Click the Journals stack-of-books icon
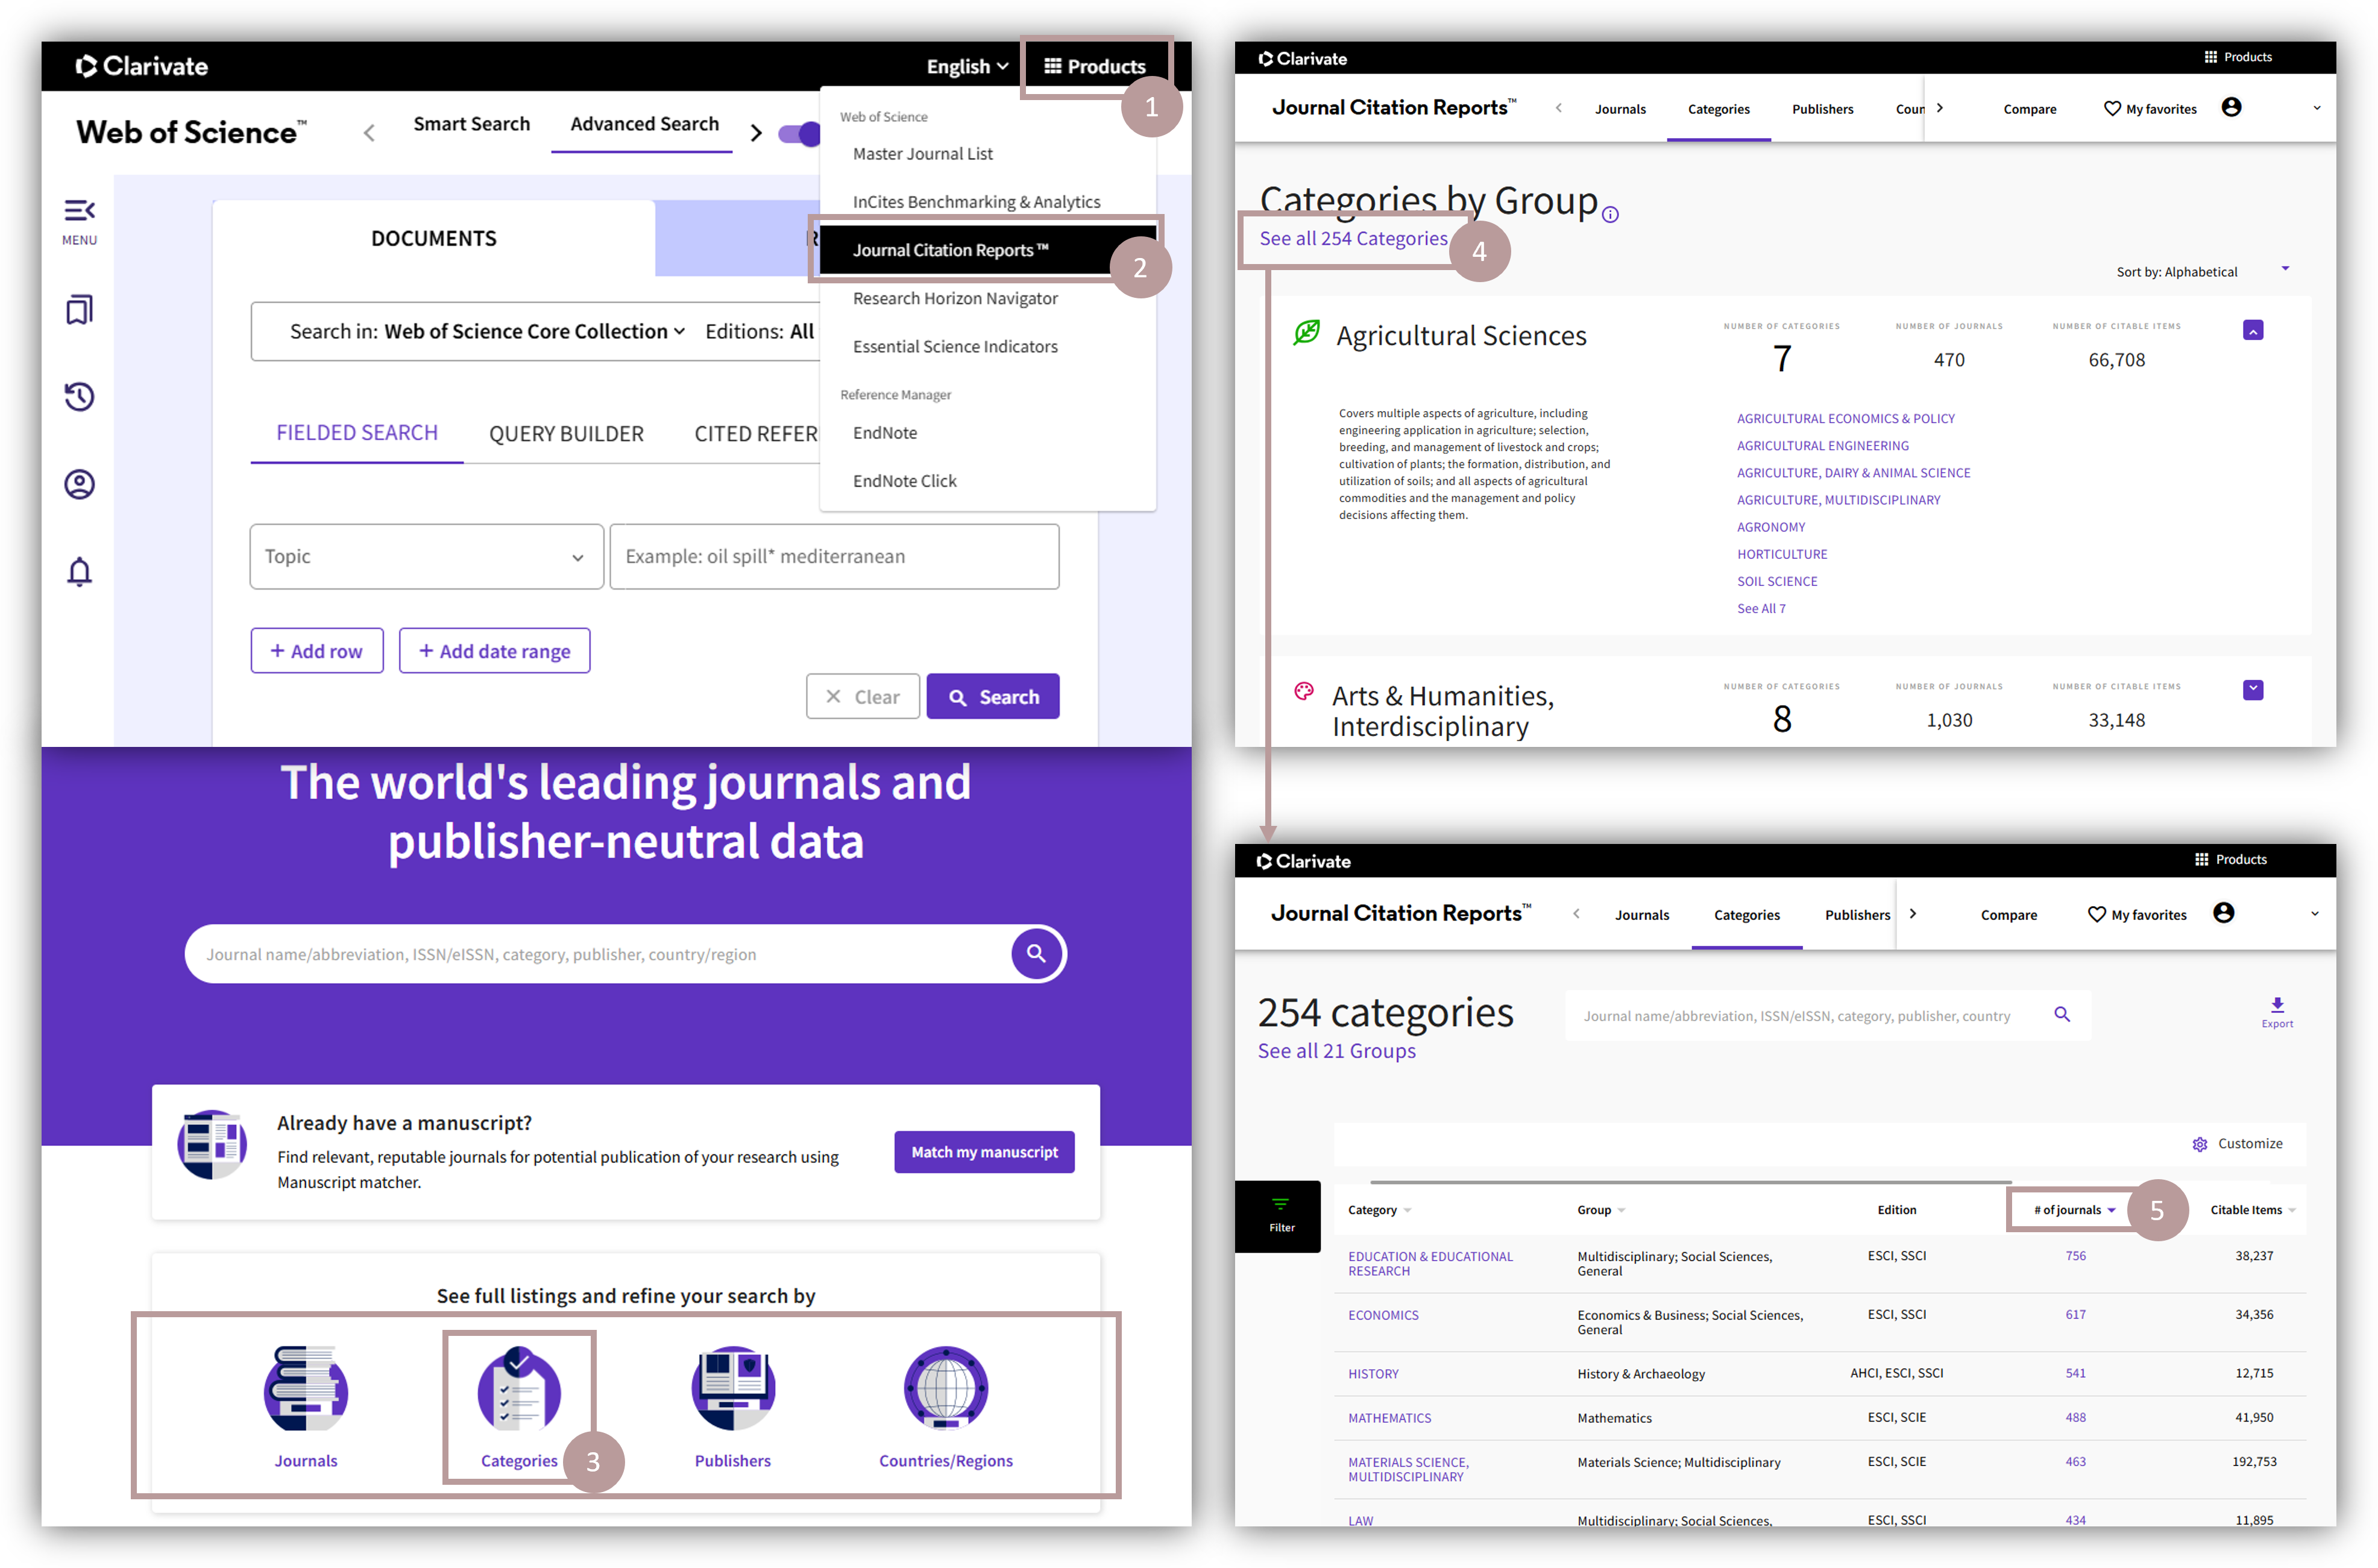Screen dimensions: 2378x1568 click(x=306, y=1388)
